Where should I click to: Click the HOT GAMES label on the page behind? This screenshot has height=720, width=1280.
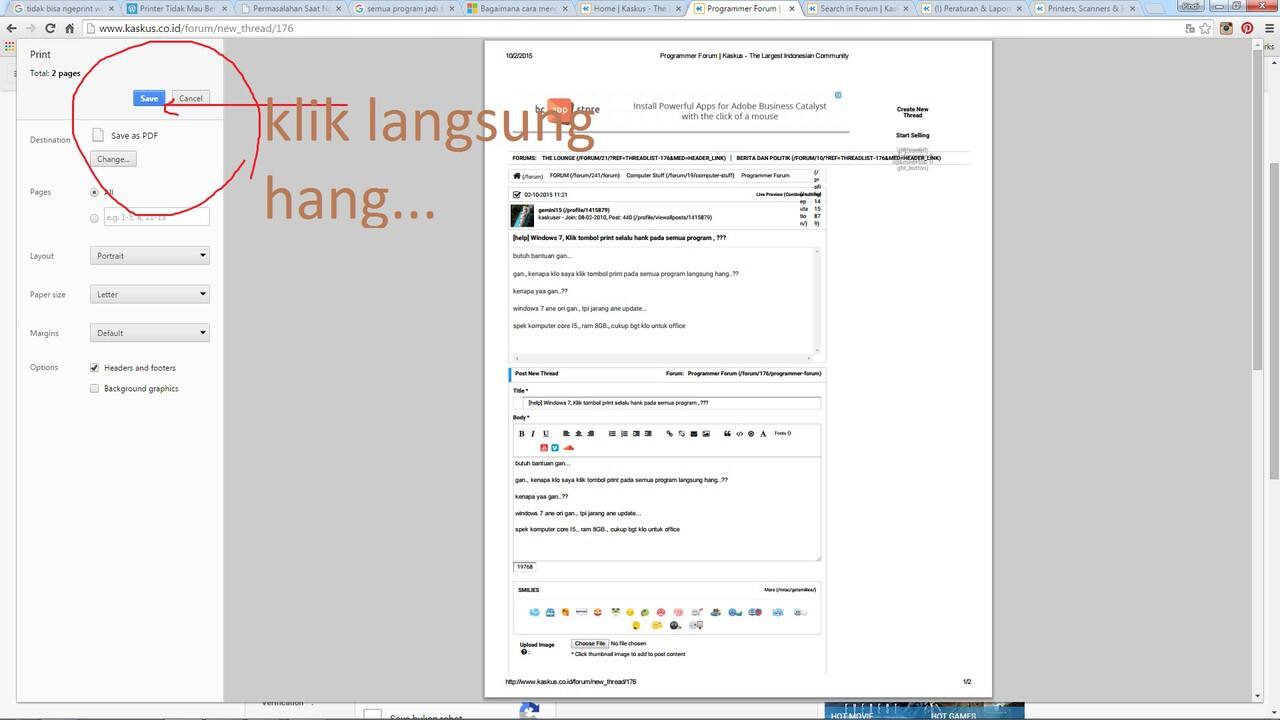click(x=953, y=715)
